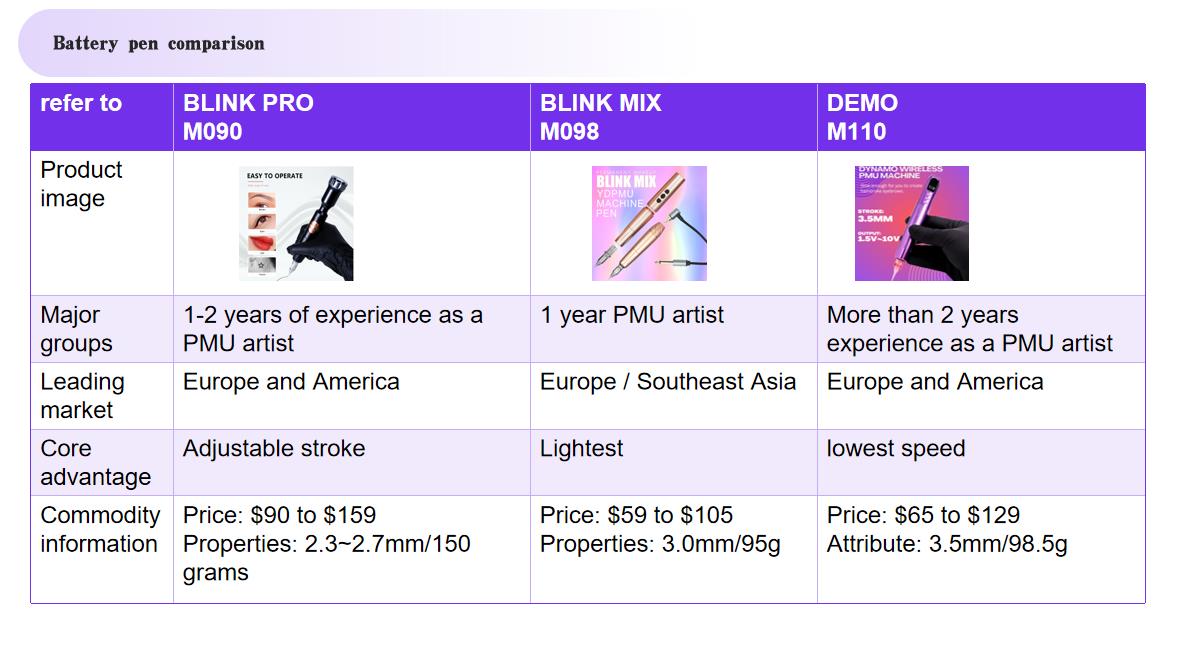Screen dimensions: 1189x654
Task: Select the 'BLINK PRO M090' column header
Action: [352, 117]
